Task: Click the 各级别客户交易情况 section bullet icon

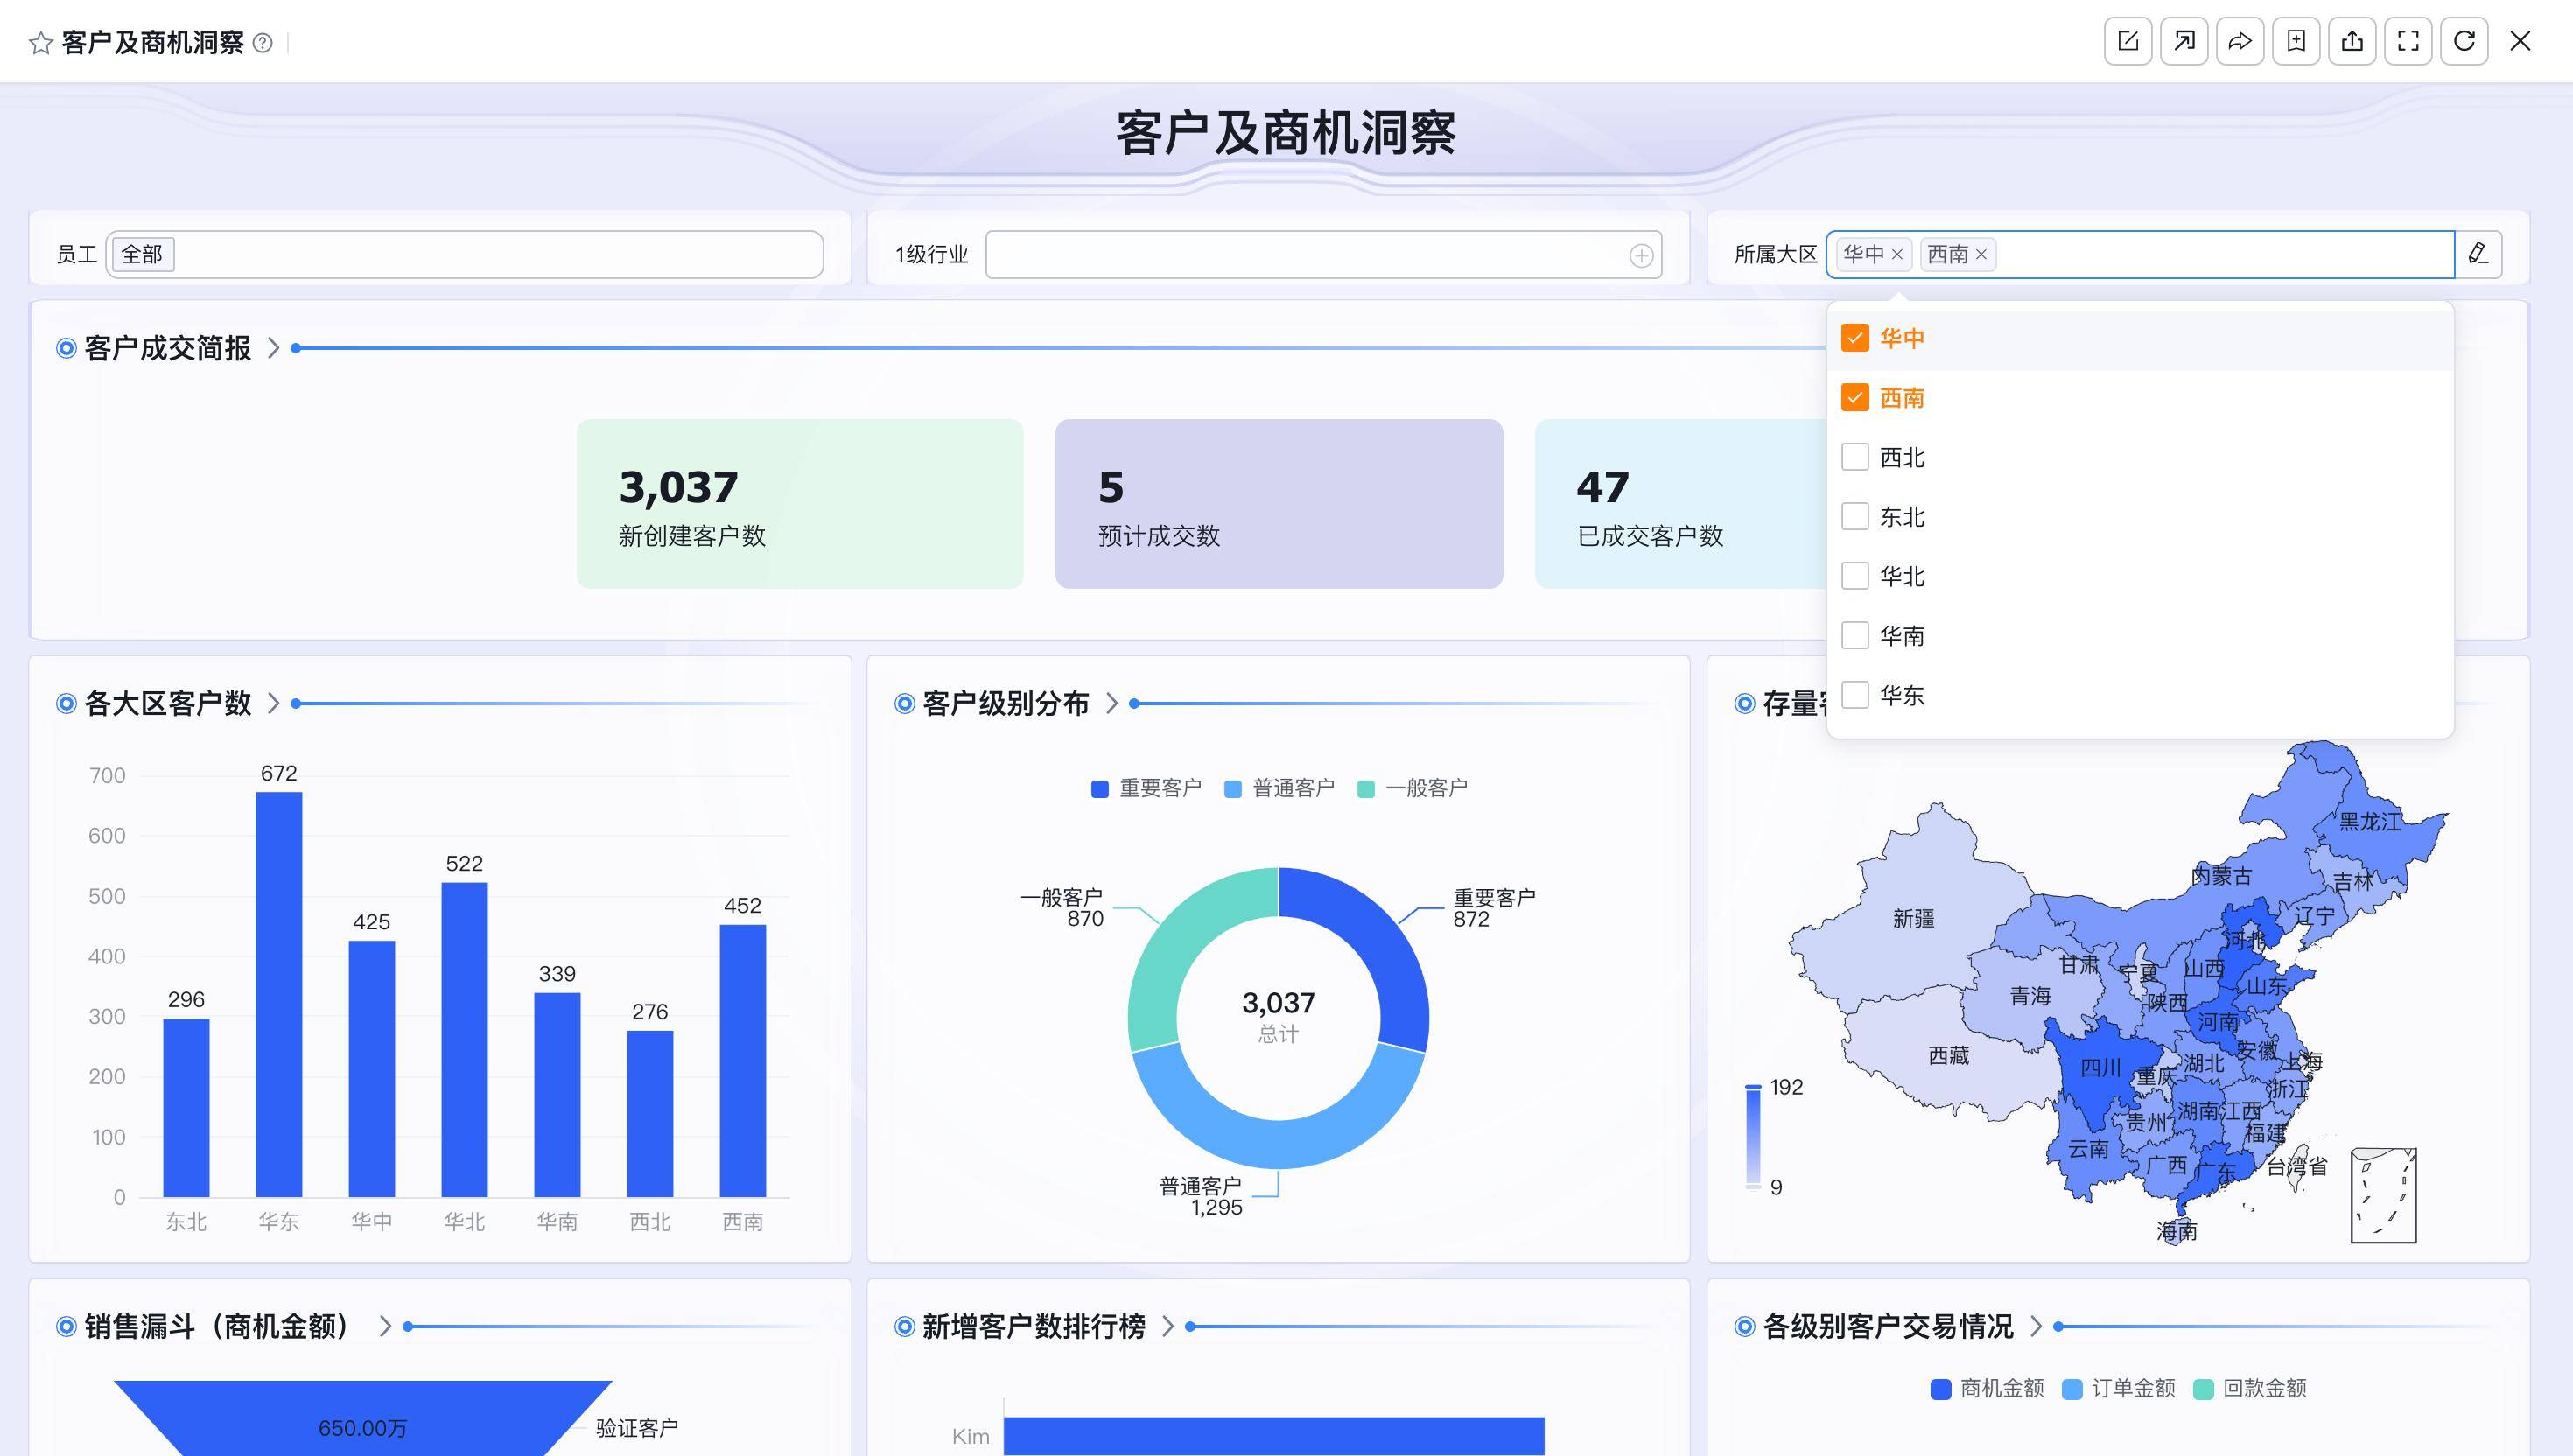Action: [x=1745, y=1327]
